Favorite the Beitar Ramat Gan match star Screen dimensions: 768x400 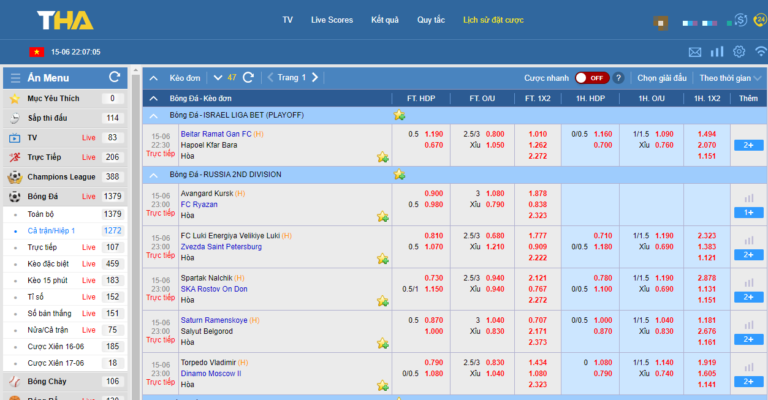[x=382, y=157]
